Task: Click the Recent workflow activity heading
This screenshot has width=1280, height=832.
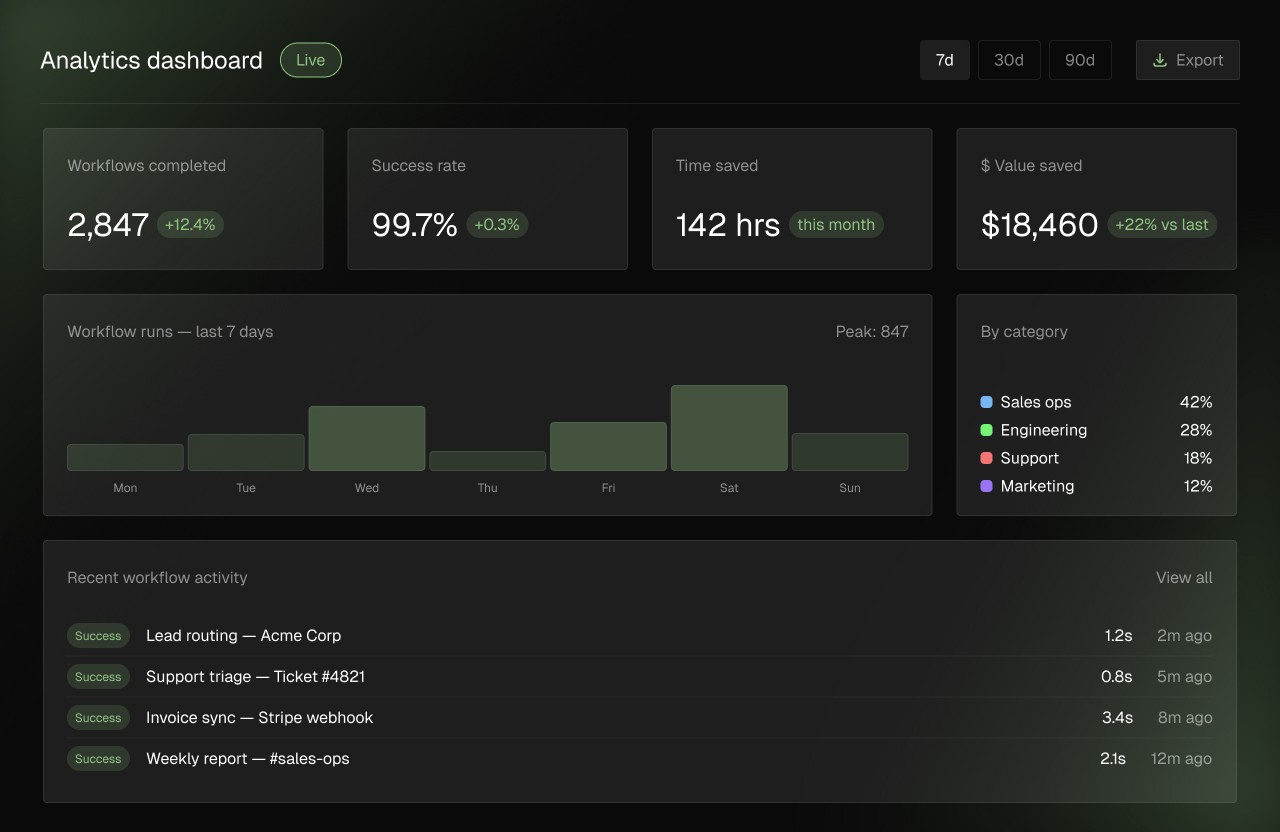Action: pyautogui.click(x=157, y=577)
